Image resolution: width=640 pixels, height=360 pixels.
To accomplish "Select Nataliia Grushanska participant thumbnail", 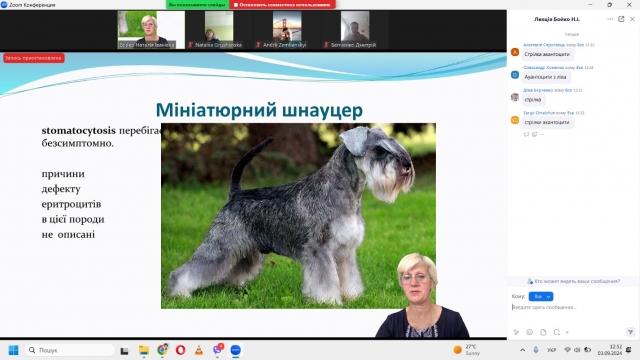I will point(219,30).
